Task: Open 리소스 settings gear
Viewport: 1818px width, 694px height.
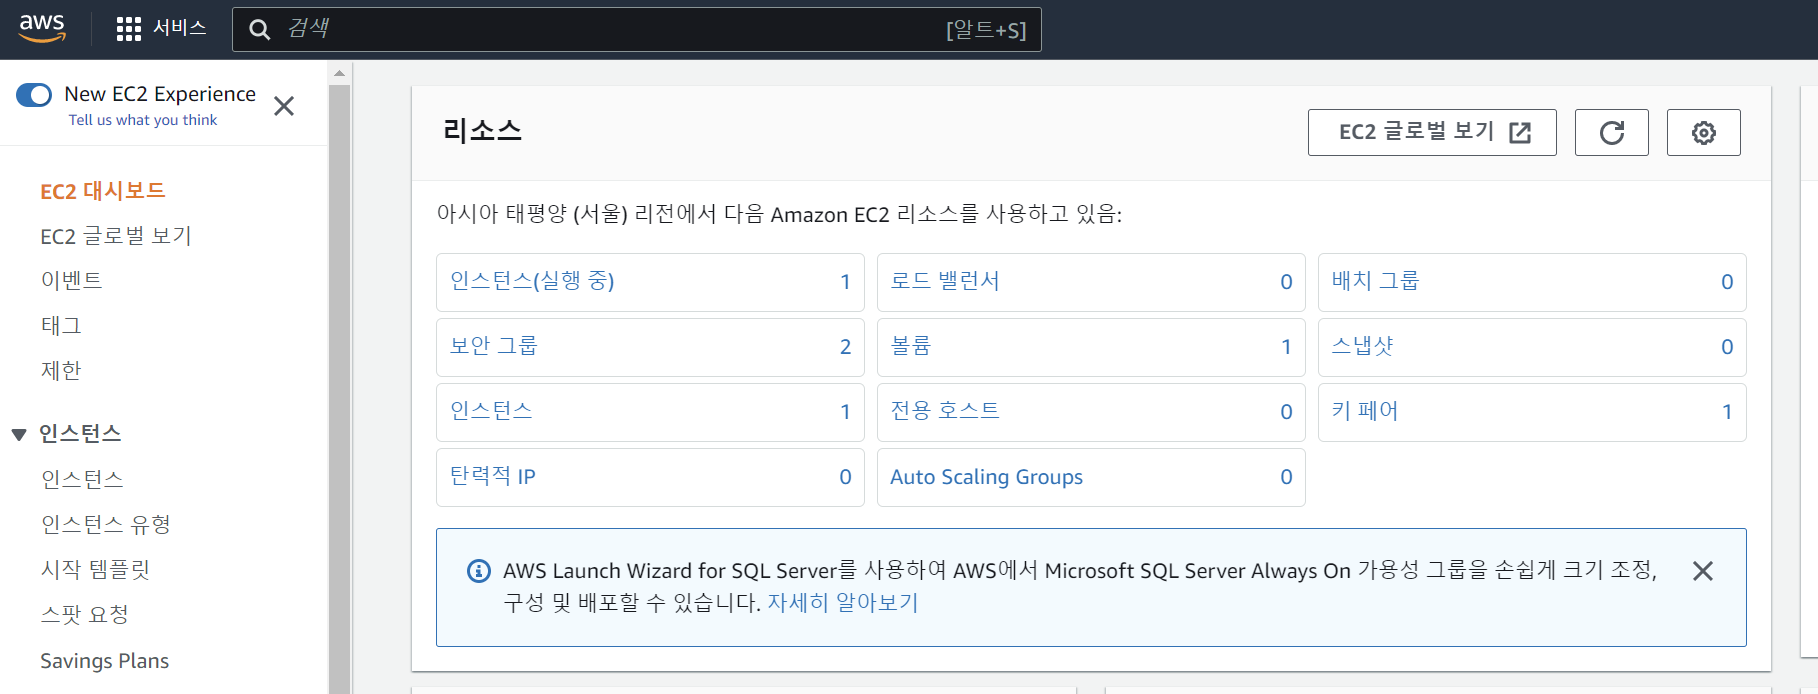Action: pos(1704,132)
